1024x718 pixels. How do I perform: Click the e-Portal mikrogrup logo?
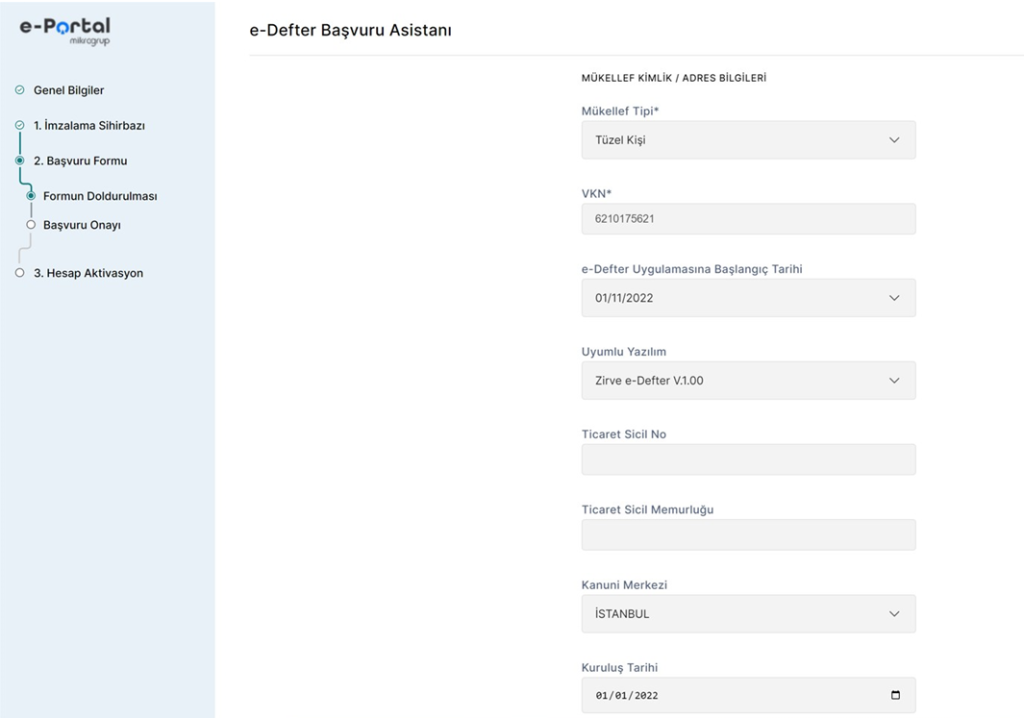coord(64,30)
